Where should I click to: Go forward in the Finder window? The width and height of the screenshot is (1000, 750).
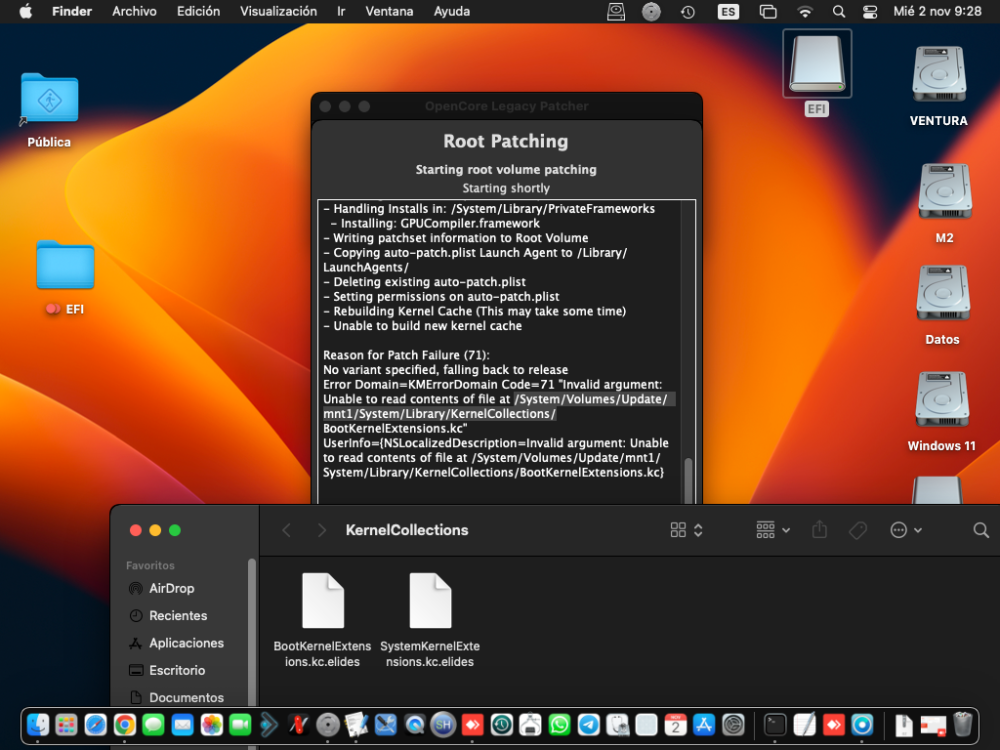pos(321,530)
